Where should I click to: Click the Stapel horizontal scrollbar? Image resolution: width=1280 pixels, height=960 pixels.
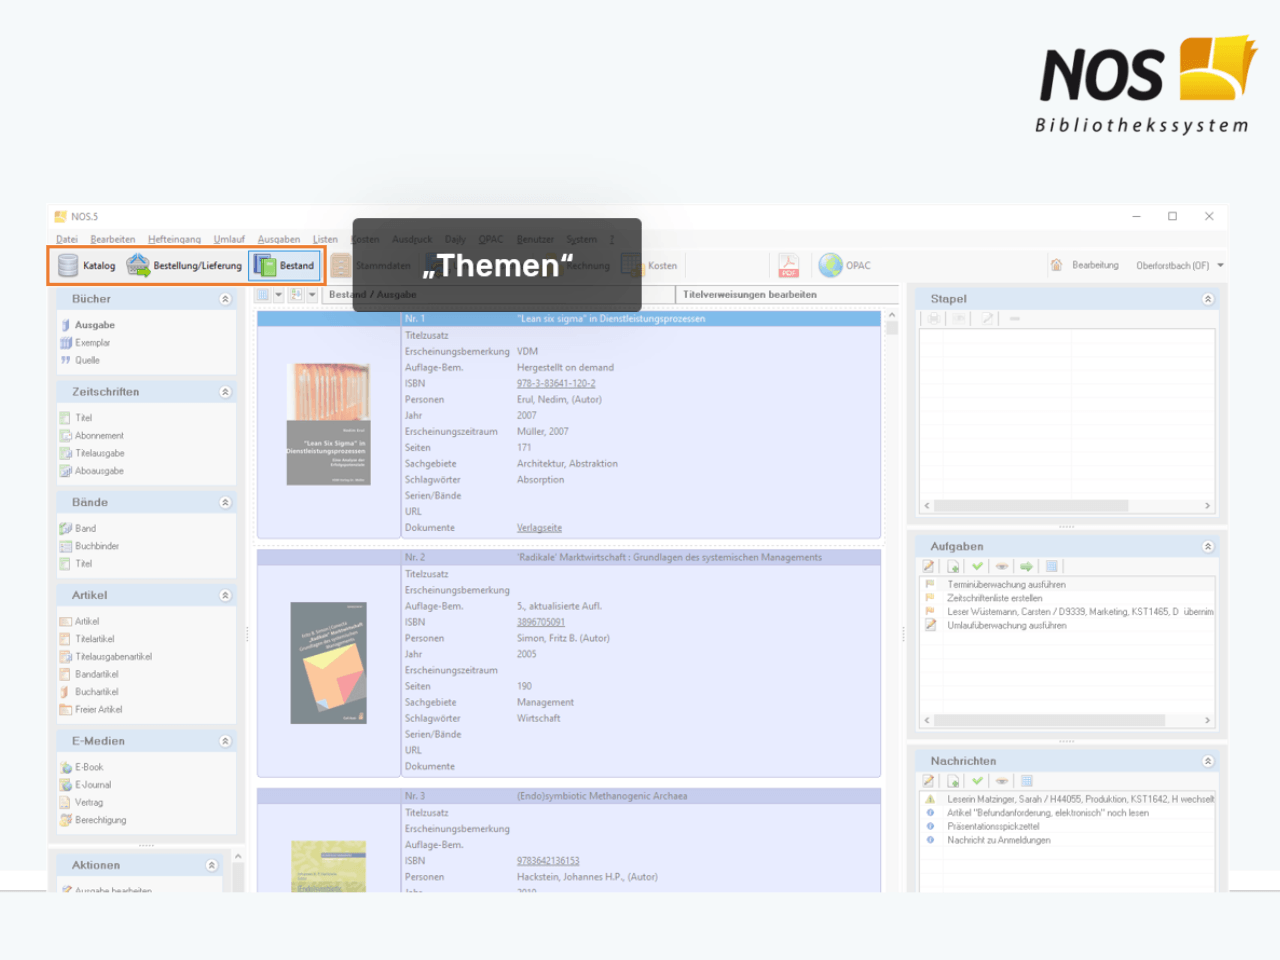tap(1067, 506)
